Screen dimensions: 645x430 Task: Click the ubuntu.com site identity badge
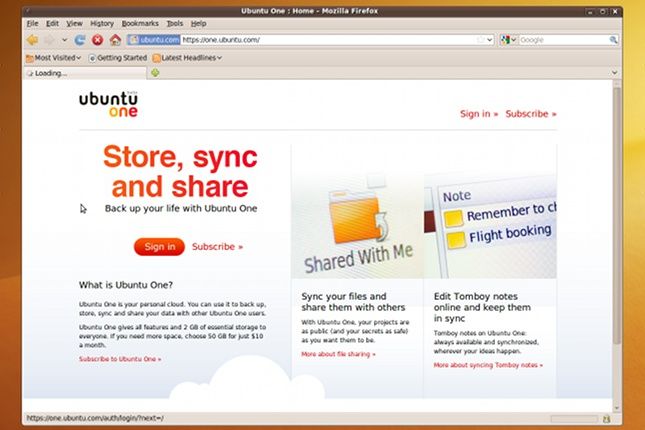[154, 40]
